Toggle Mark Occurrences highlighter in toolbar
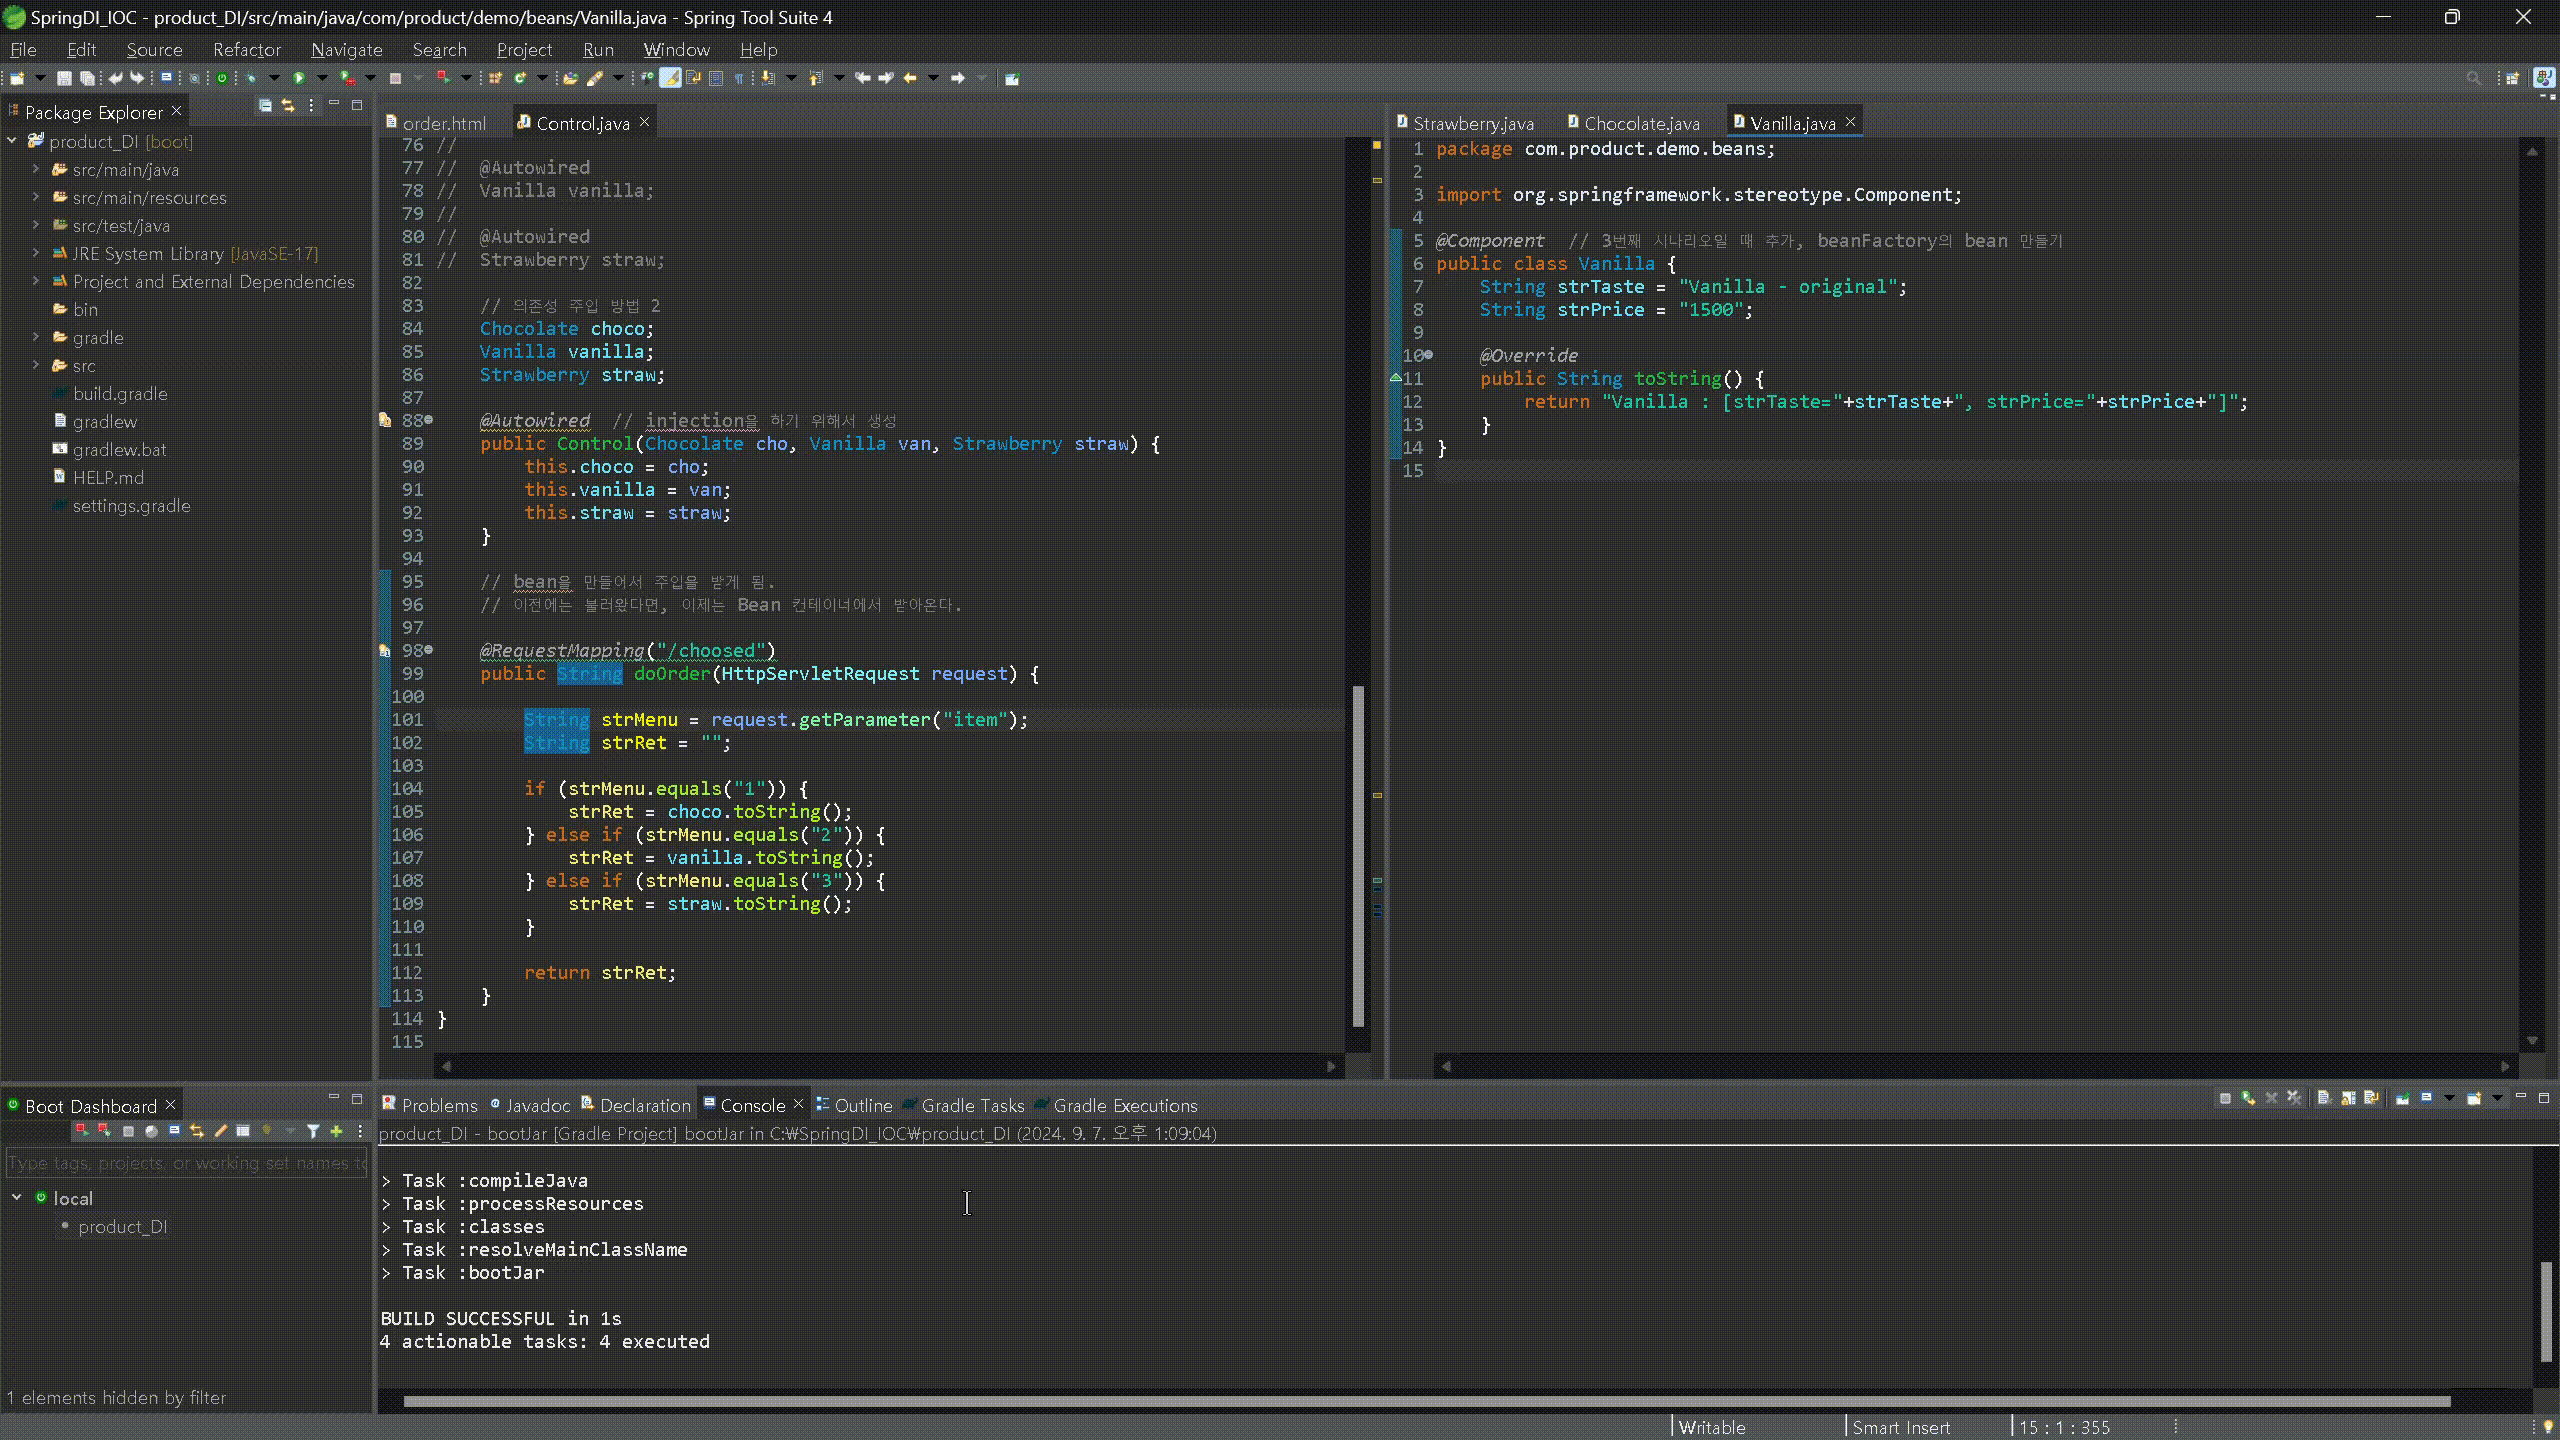 coord(670,78)
